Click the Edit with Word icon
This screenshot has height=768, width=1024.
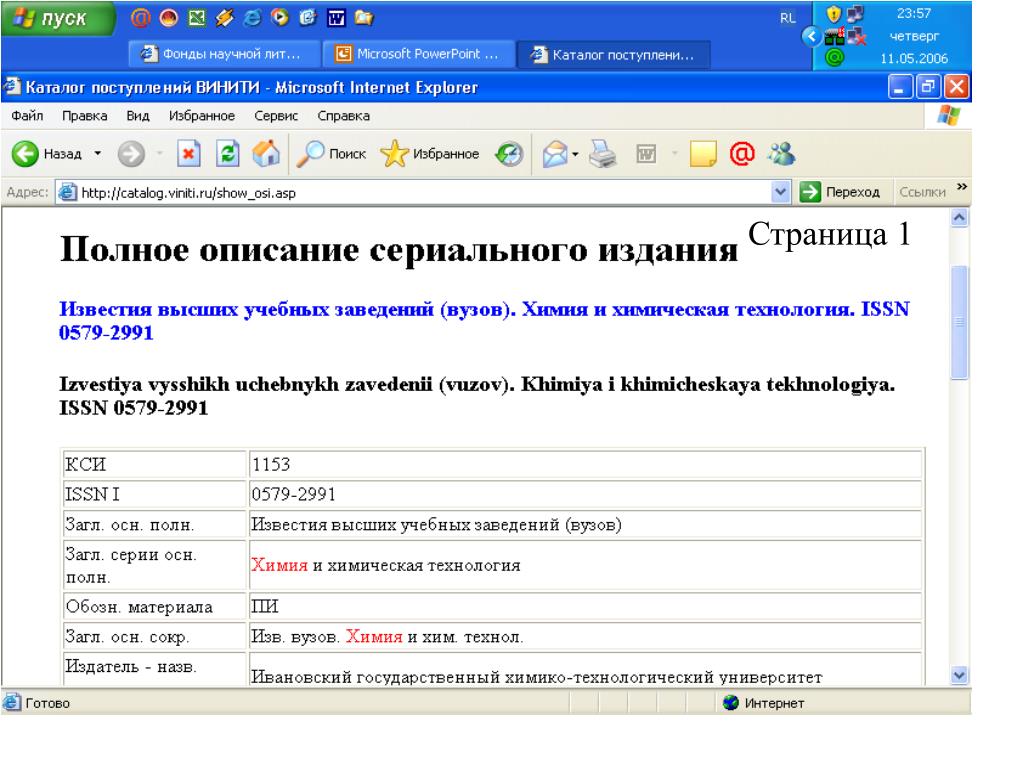[x=646, y=154]
